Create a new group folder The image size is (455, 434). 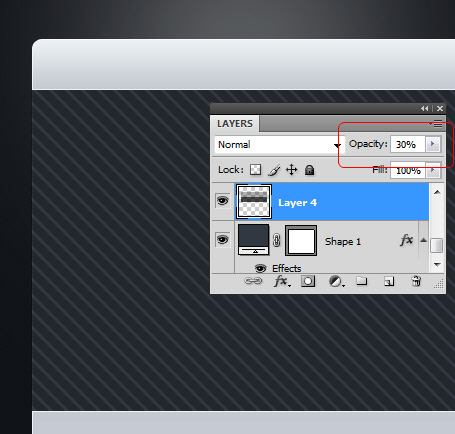[362, 281]
